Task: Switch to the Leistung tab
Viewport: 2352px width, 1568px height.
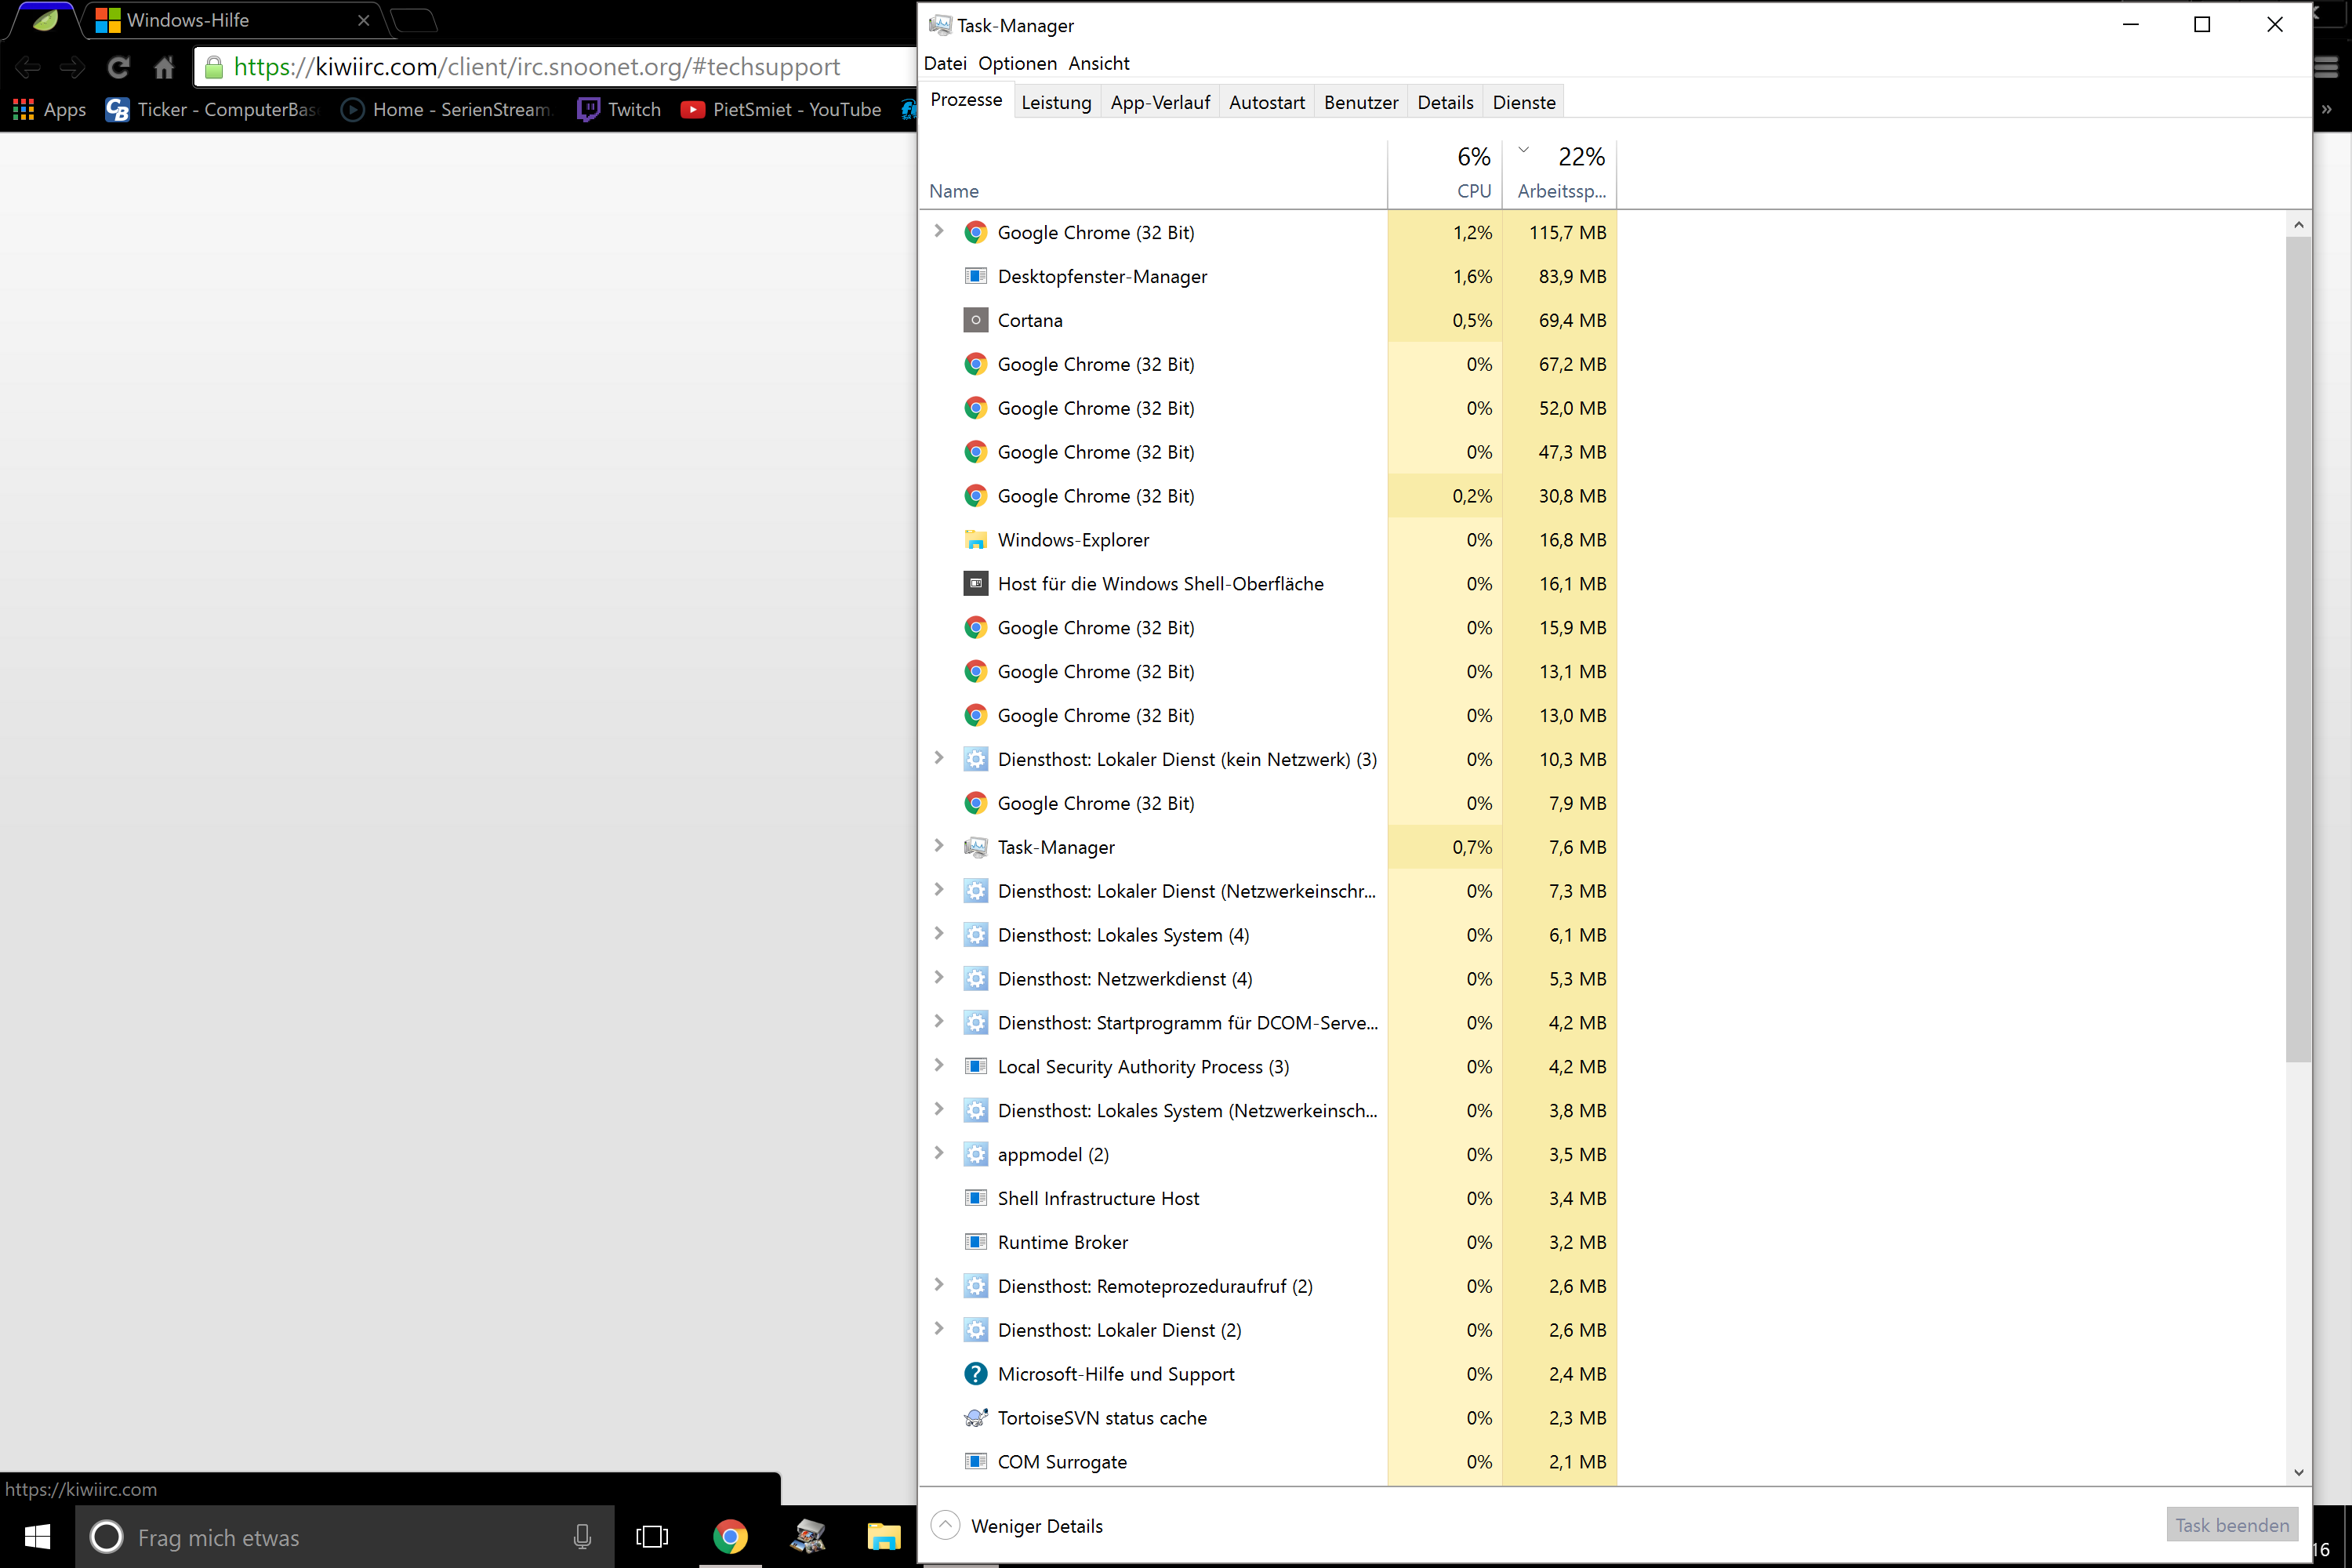Action: [1055, 102]
